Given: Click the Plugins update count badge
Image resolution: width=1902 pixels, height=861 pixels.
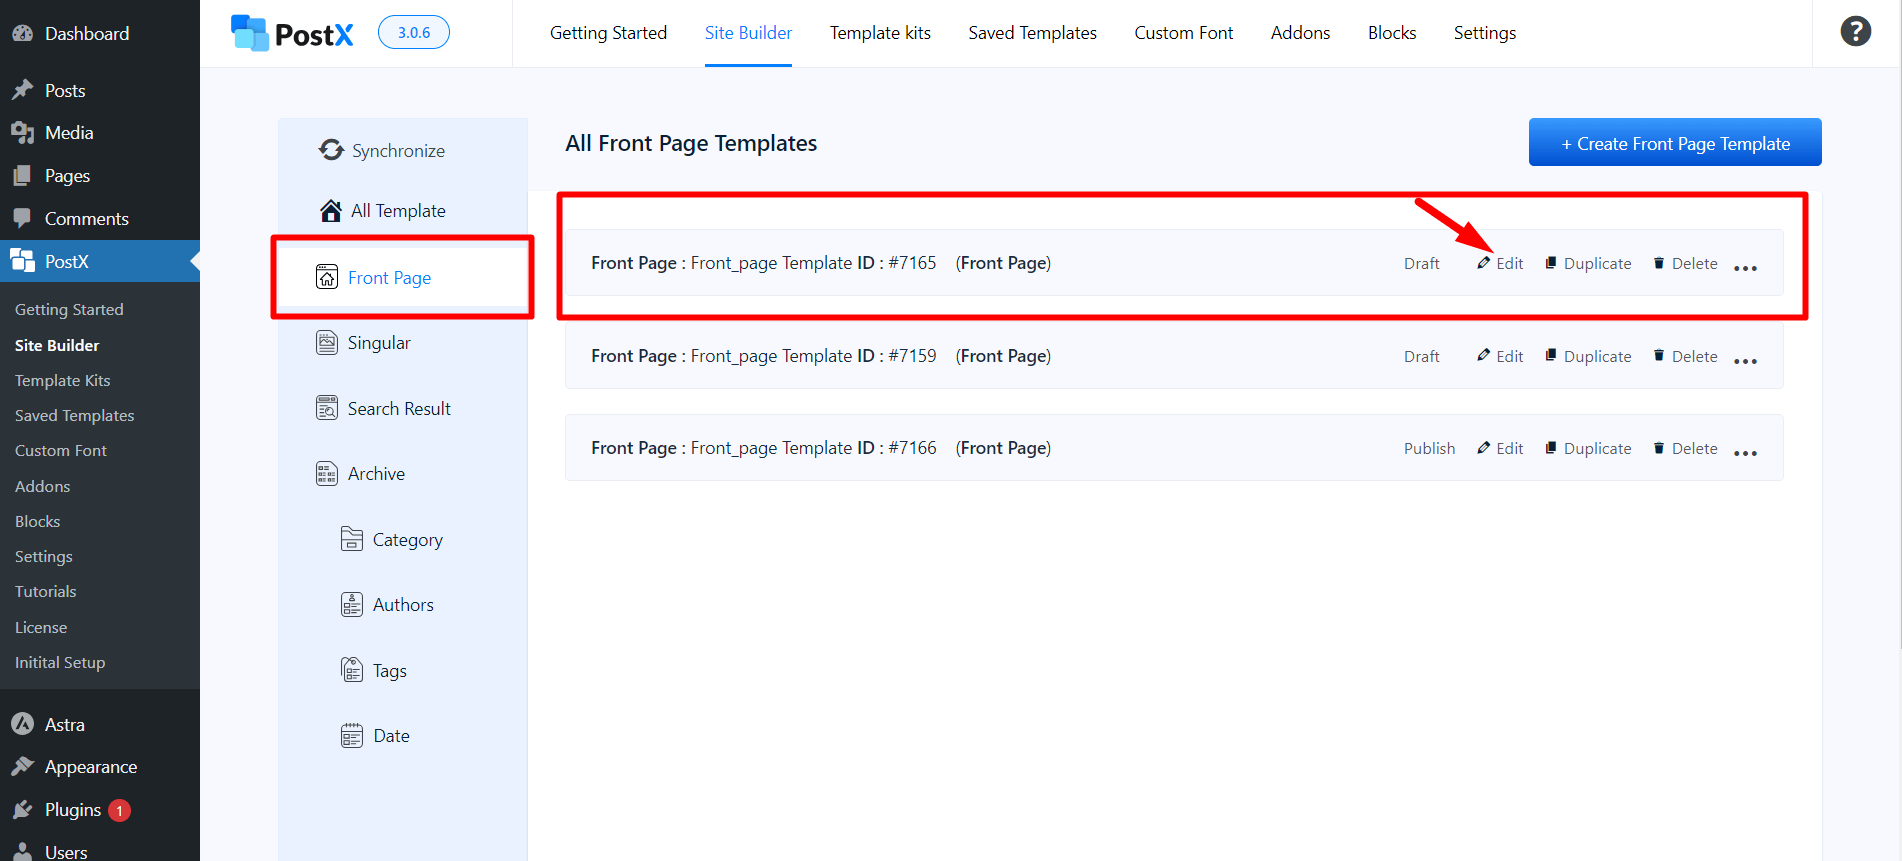Looking at the screenshot, I should pos(119,810).
